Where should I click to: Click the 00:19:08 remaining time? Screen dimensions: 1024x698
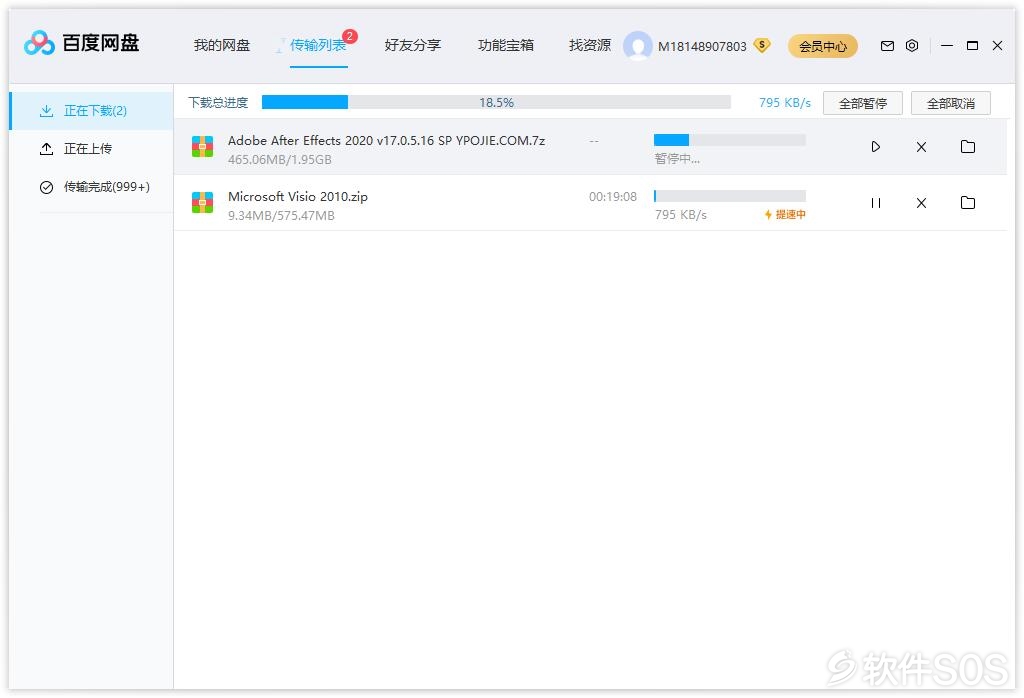coord(613,197)
